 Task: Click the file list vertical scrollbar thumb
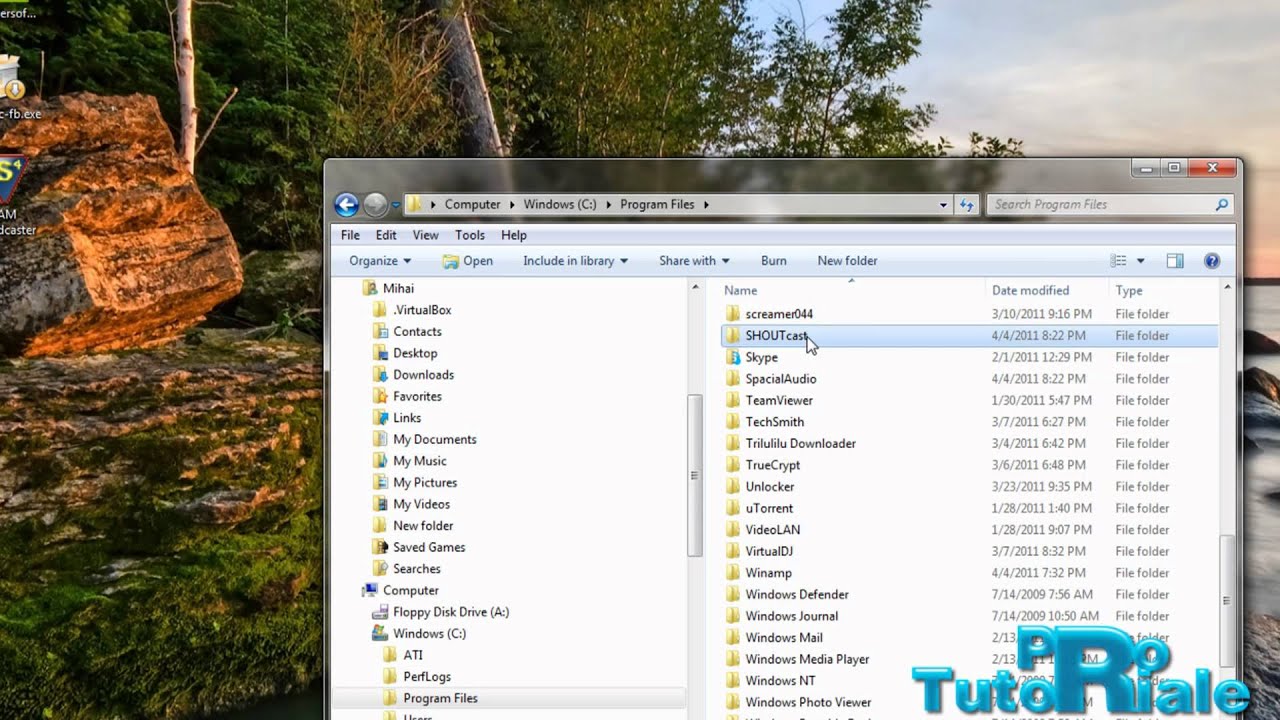pyautogui.click(x=1227, y=600)
